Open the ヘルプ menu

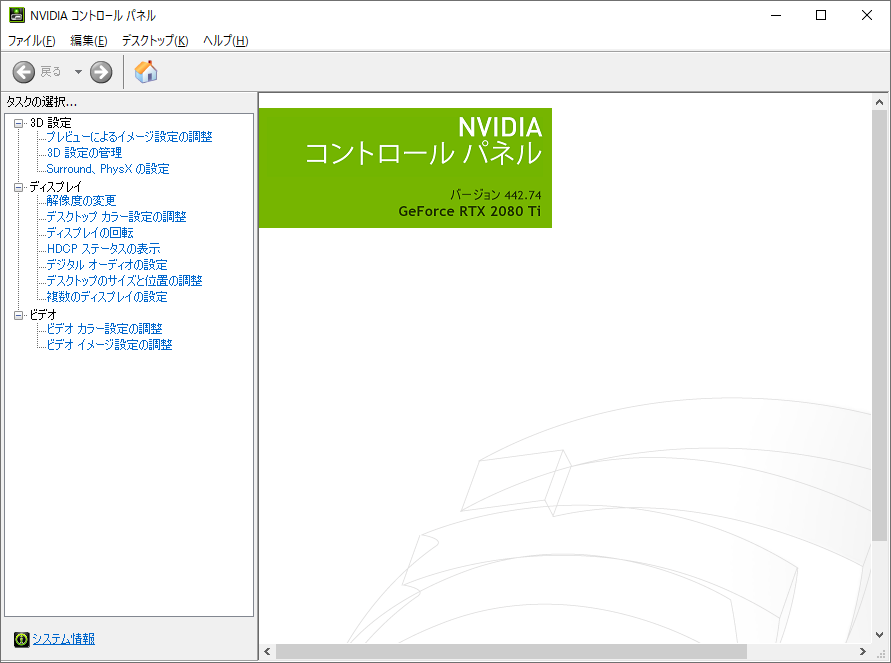(x=225, y=41)
